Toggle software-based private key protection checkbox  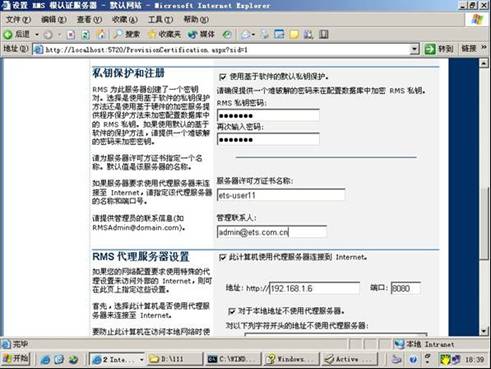pyautogui.click(x=223, y=77)
